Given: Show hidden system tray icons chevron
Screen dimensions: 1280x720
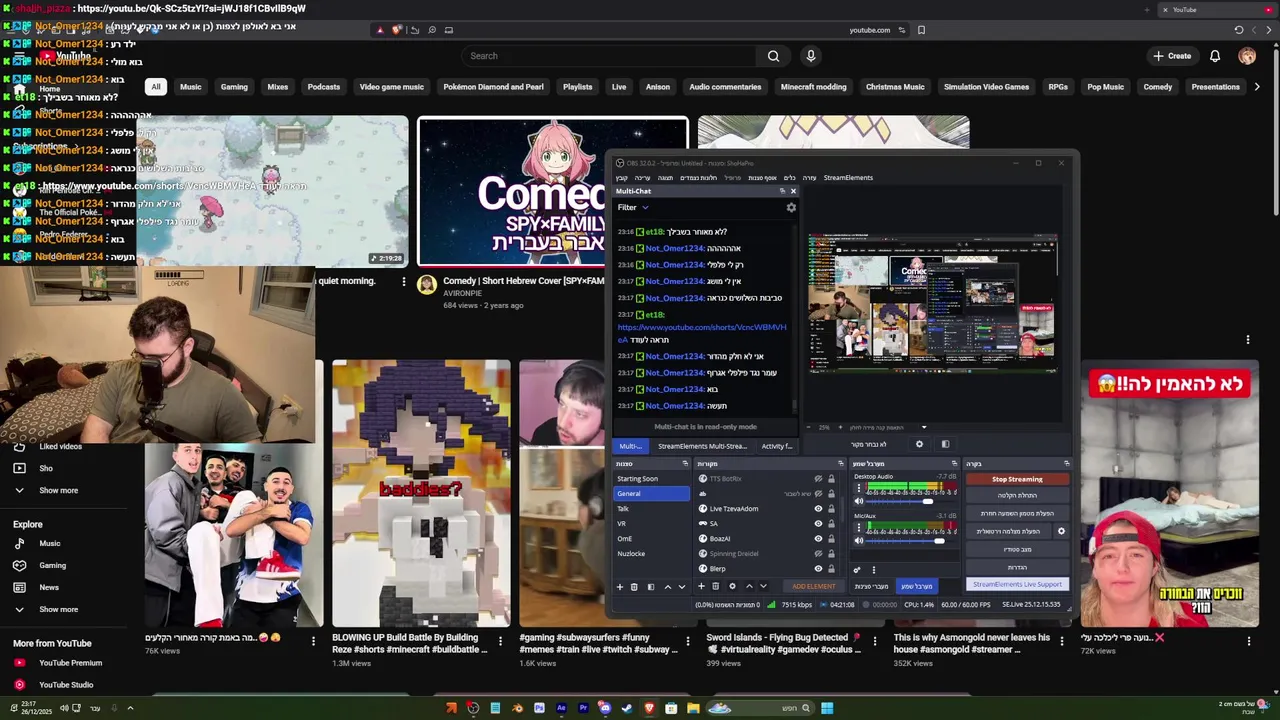Looking at the screenshot, I should (130, 708).
